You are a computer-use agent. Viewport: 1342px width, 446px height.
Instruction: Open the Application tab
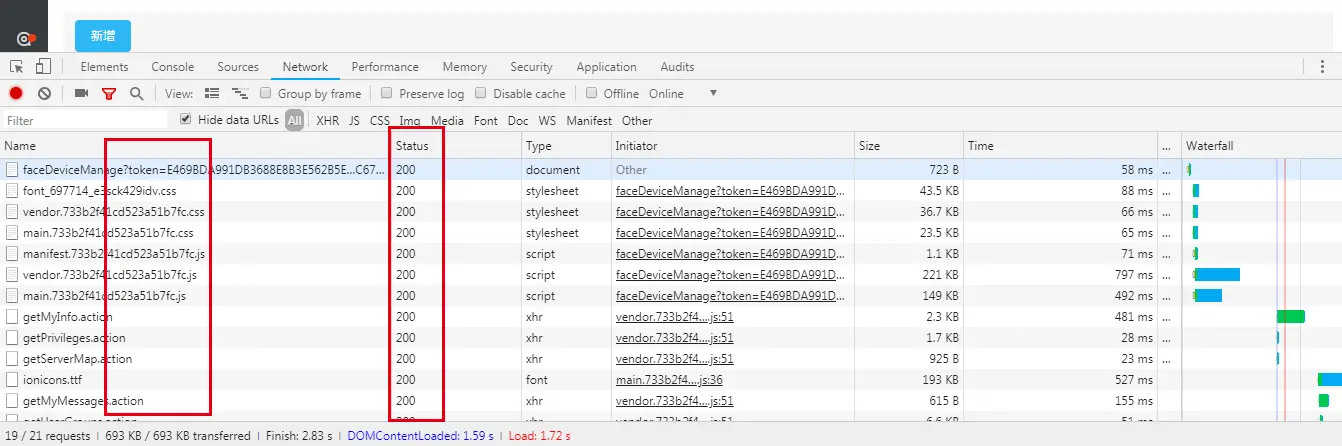point(606,67)
